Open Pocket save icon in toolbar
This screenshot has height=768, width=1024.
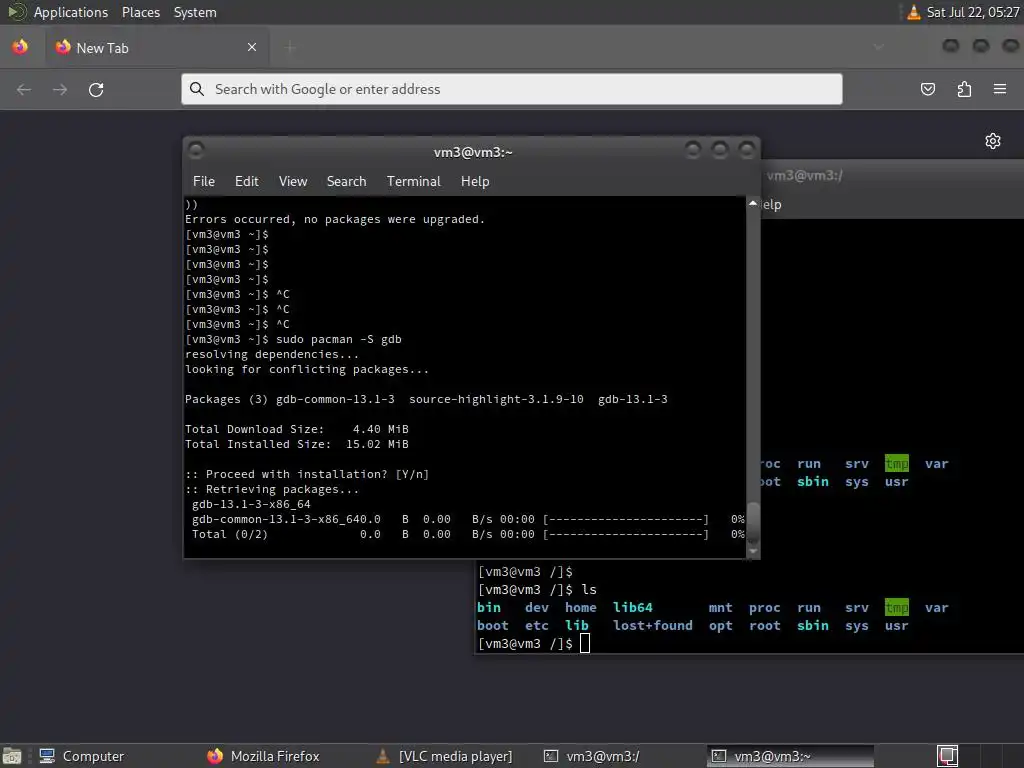[x=927, y=89]
